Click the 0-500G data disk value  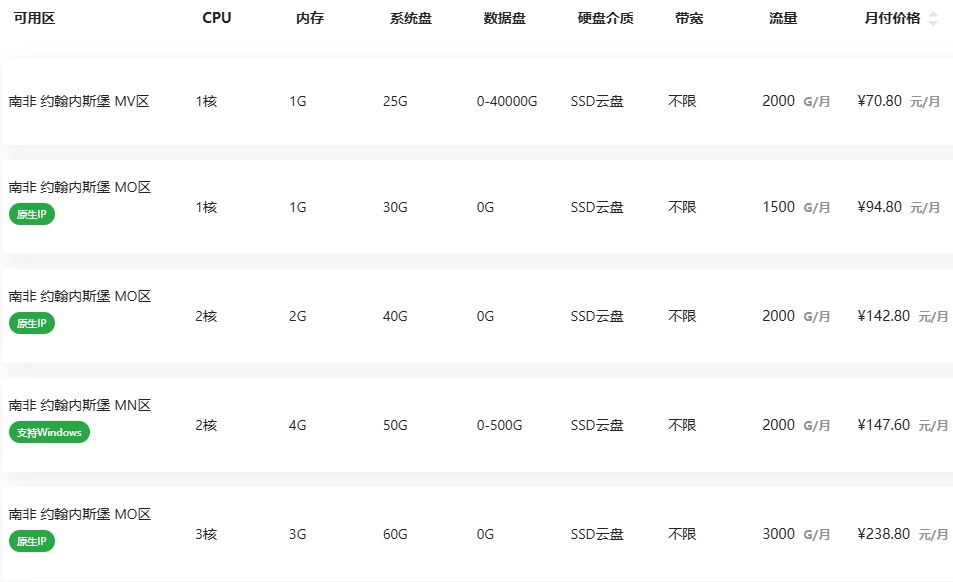(499, 425)
